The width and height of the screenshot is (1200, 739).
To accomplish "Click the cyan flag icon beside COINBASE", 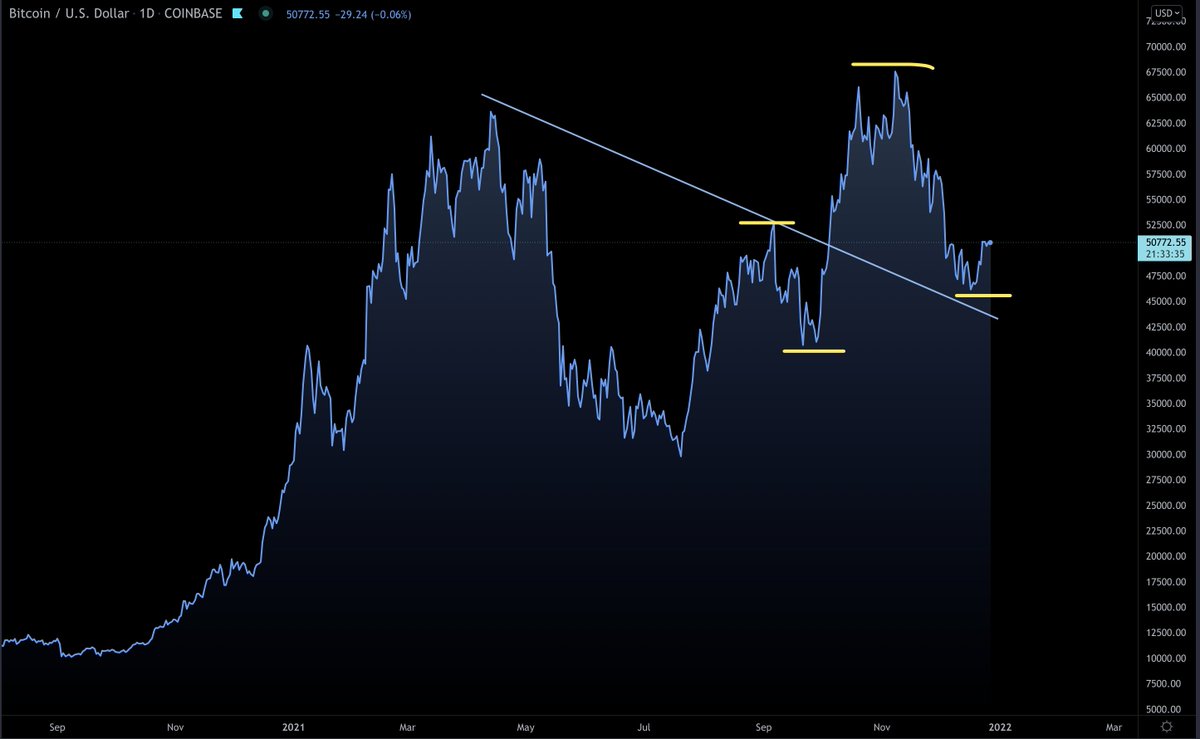I will pyautogui.click(x=239, y=15).
